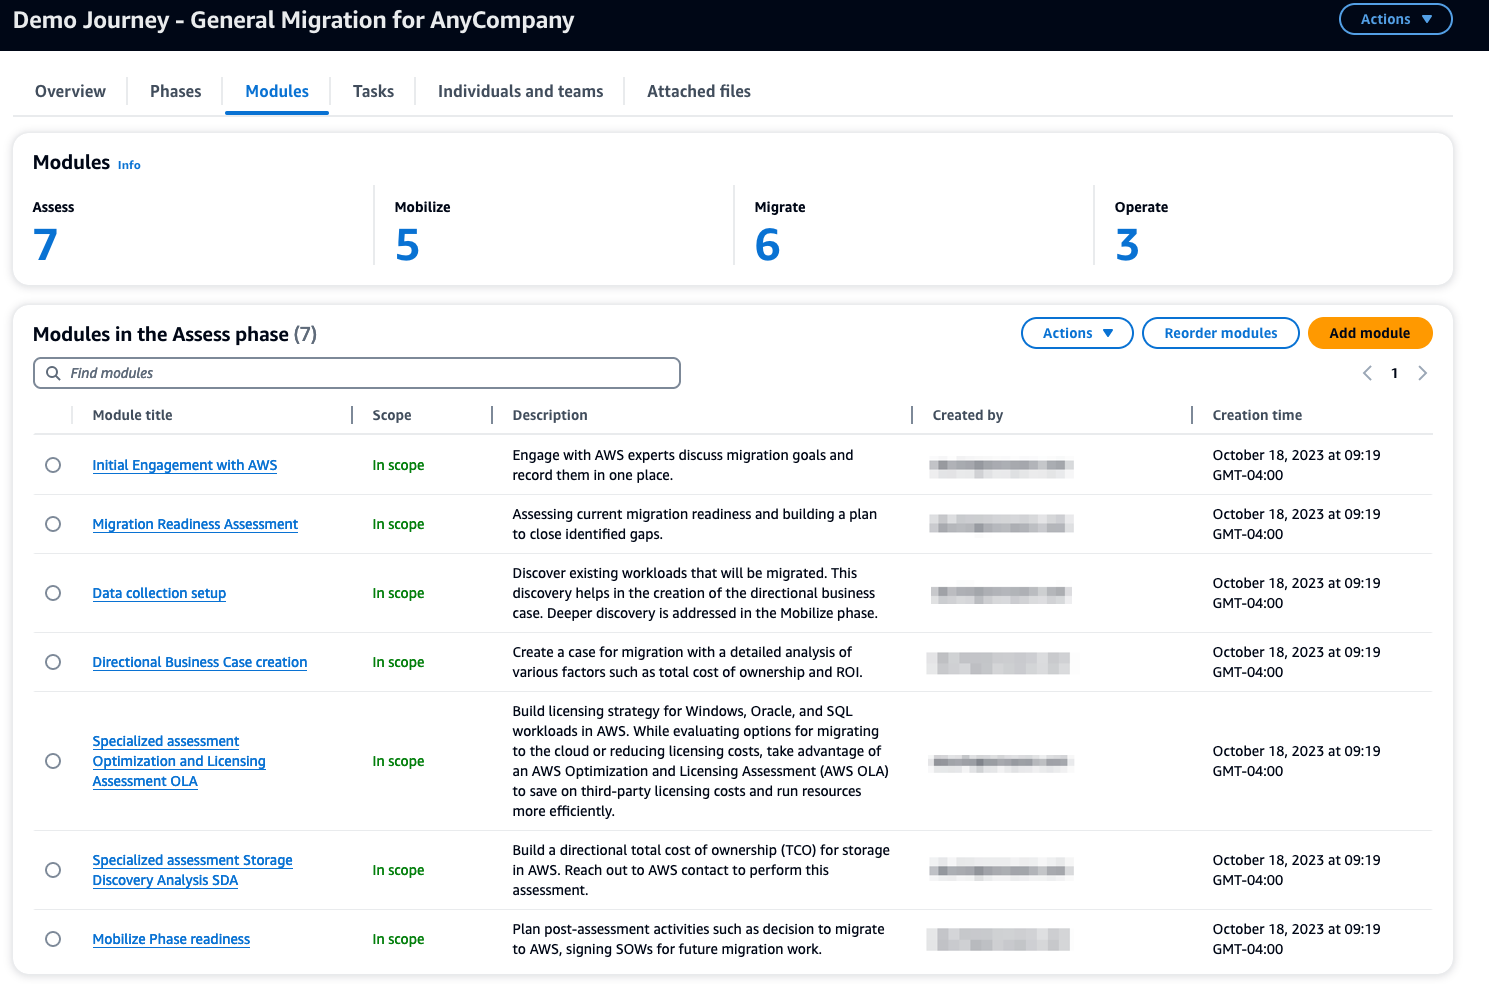Select the Mobilize Phase readiness radio button
This screenshot has width=1489, height=984.
pos(53,938)
